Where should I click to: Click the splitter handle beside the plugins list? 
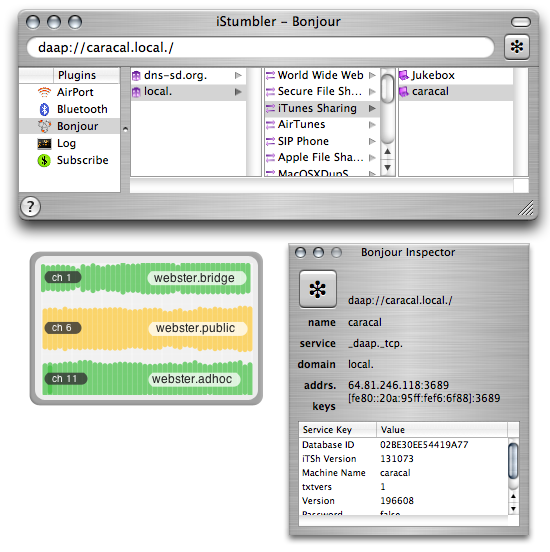click(x=125, y=130)
